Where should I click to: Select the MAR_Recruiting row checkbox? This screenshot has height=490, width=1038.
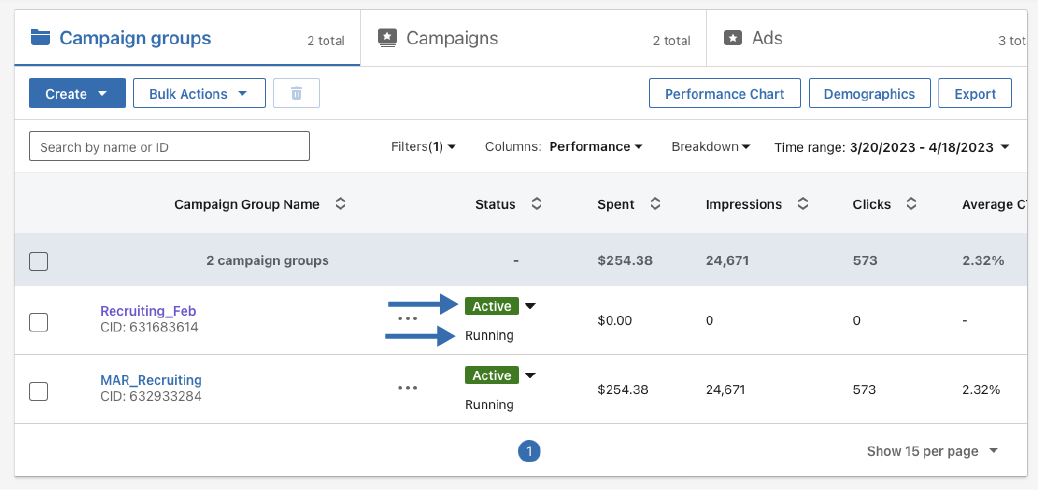[38, 391]
